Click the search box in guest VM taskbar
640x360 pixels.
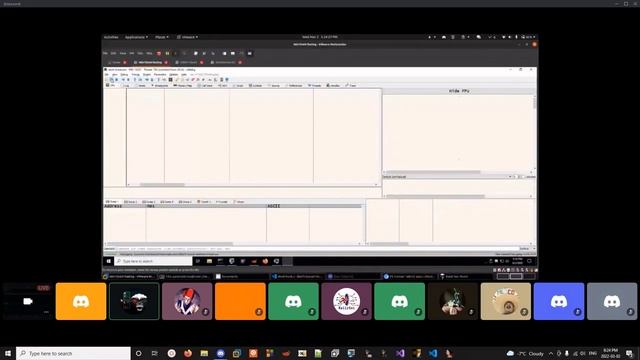click(x=153, y=261)
